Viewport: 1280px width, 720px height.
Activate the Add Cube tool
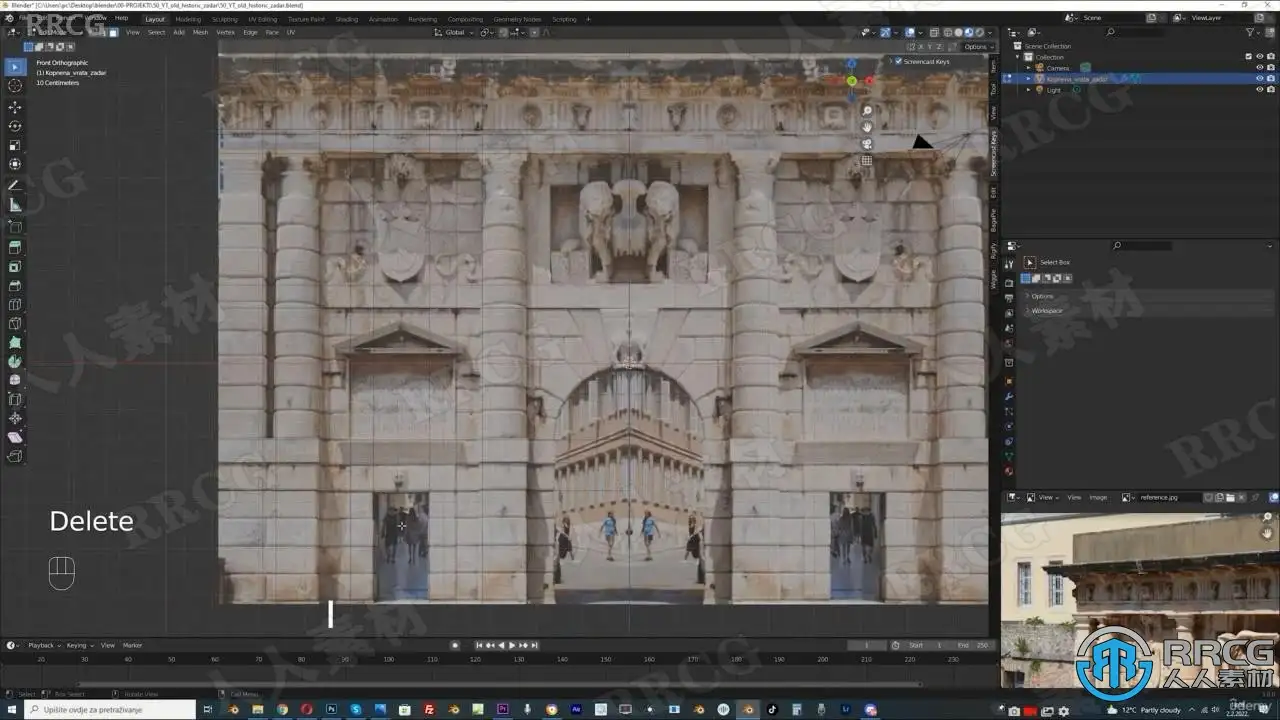pyautogui.click(x=15, y=227)
